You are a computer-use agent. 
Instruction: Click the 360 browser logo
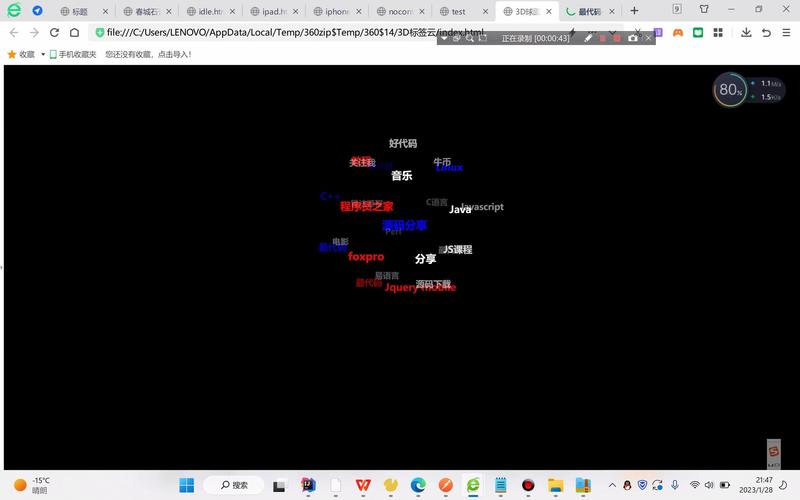14,10
